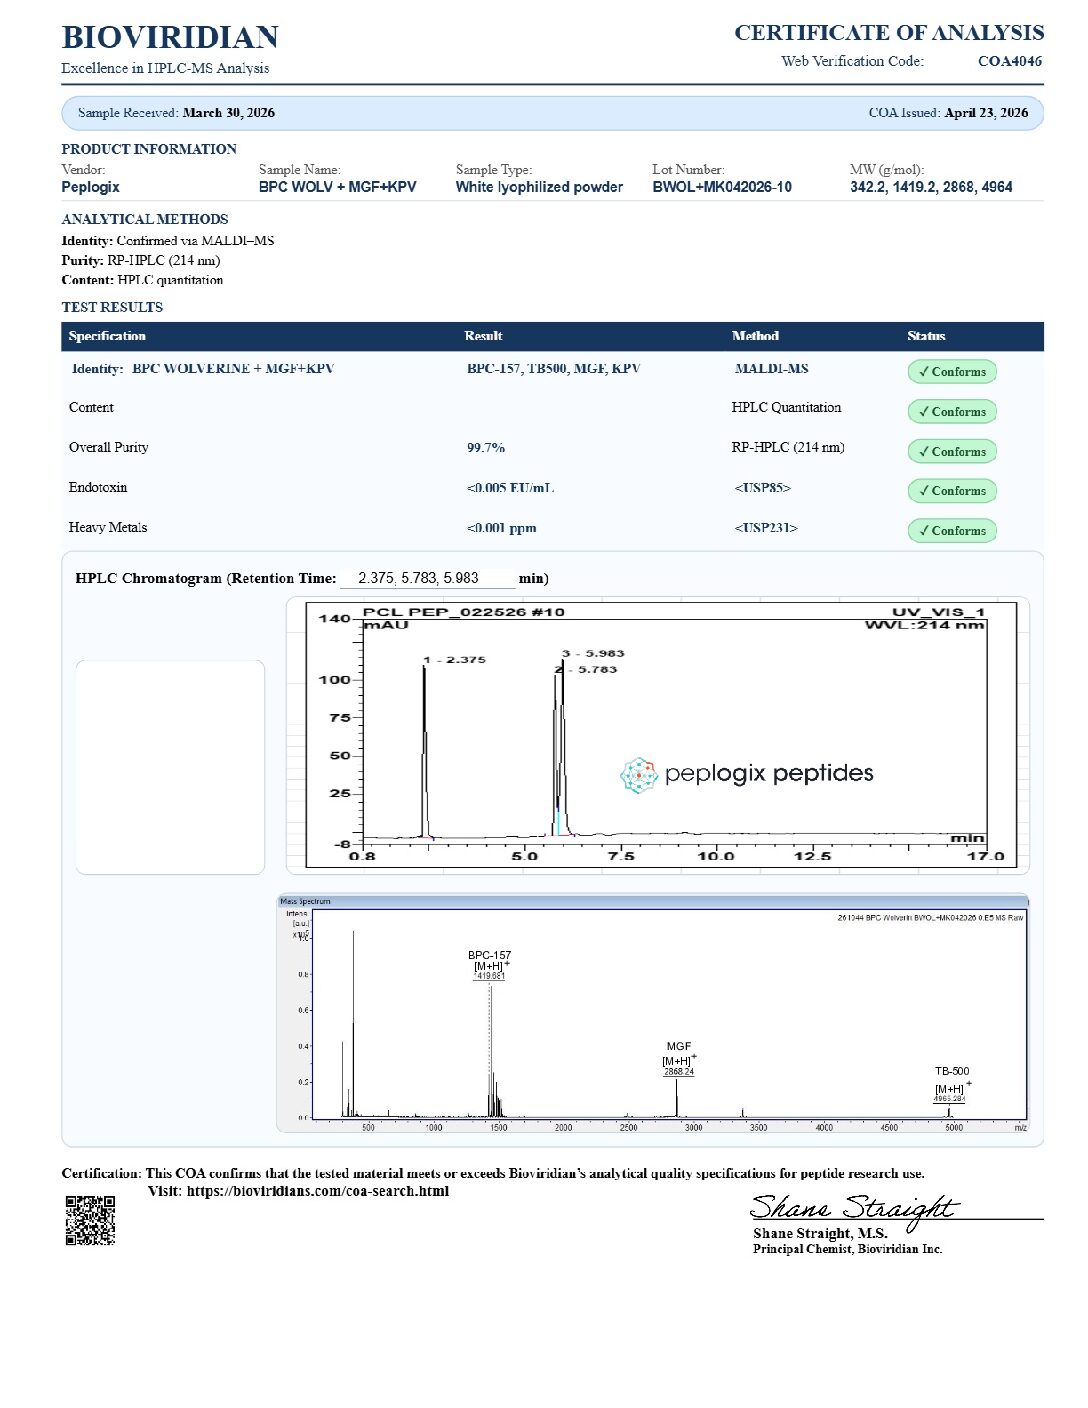1088x1408 pixels.
Task: Click the Certification statement text
Action: click(x=493, y=1174)
